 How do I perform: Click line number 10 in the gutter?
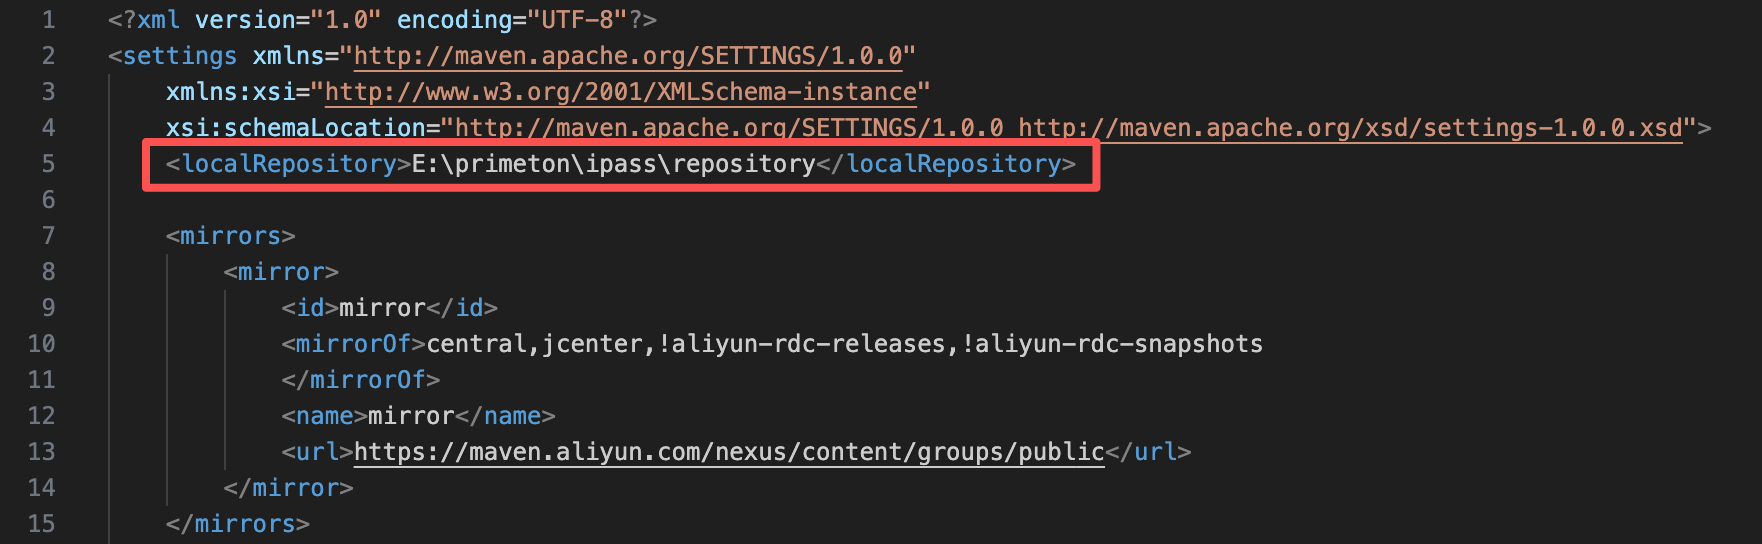pyautogui.click(x=41, y=344)
